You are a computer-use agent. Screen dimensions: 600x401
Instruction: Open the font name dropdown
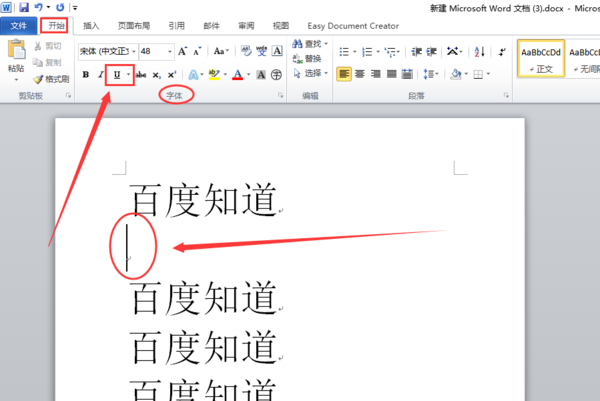click(134, 51)
